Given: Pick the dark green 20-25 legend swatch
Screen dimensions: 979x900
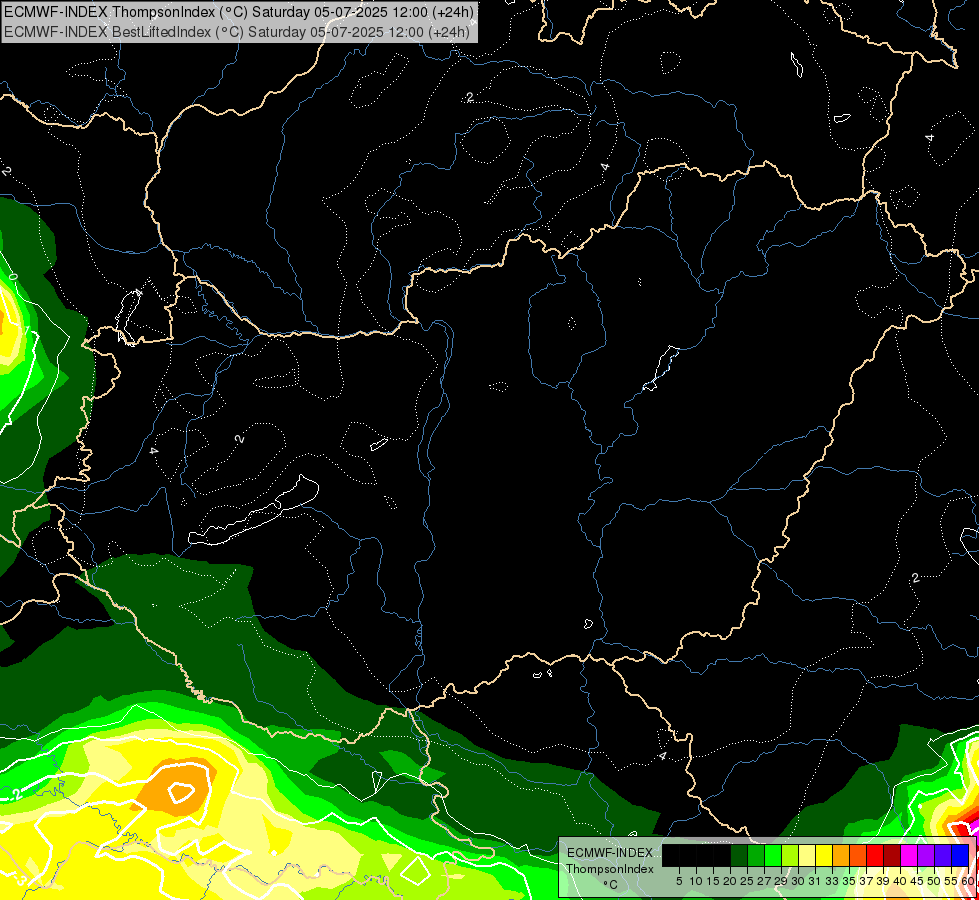Looking at the screenshot, I should tap(739, 855).
